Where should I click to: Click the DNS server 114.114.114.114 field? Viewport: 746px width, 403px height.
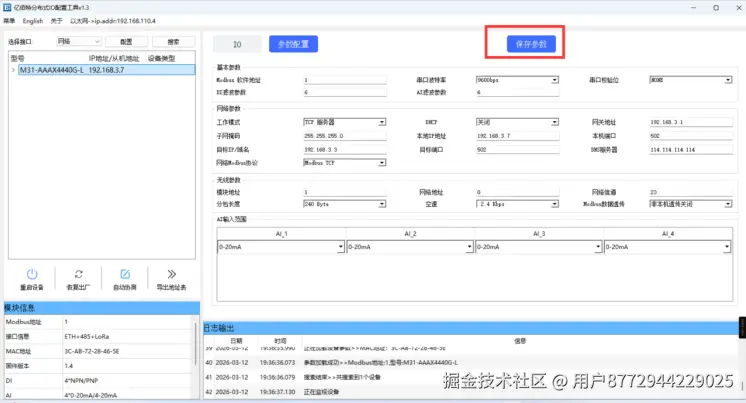pyautogui.click(x=691, y=149)
